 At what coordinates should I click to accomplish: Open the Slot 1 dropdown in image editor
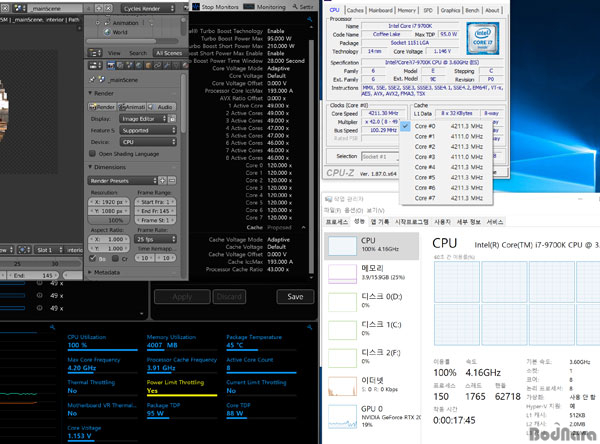click(49, 250)
